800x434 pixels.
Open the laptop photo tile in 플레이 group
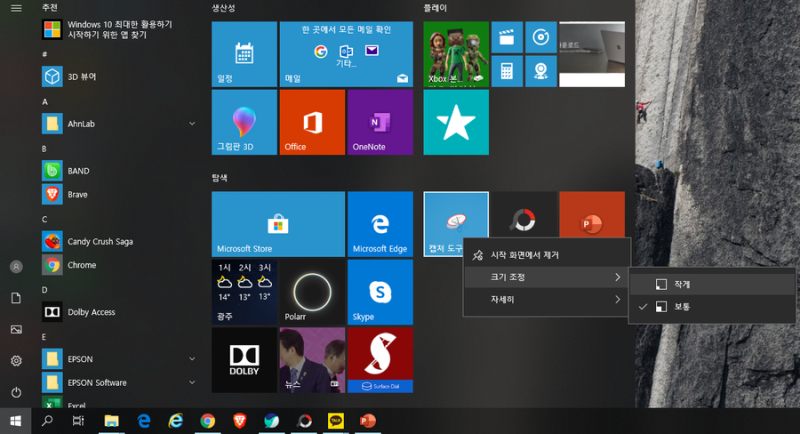(x=592, y=54)
